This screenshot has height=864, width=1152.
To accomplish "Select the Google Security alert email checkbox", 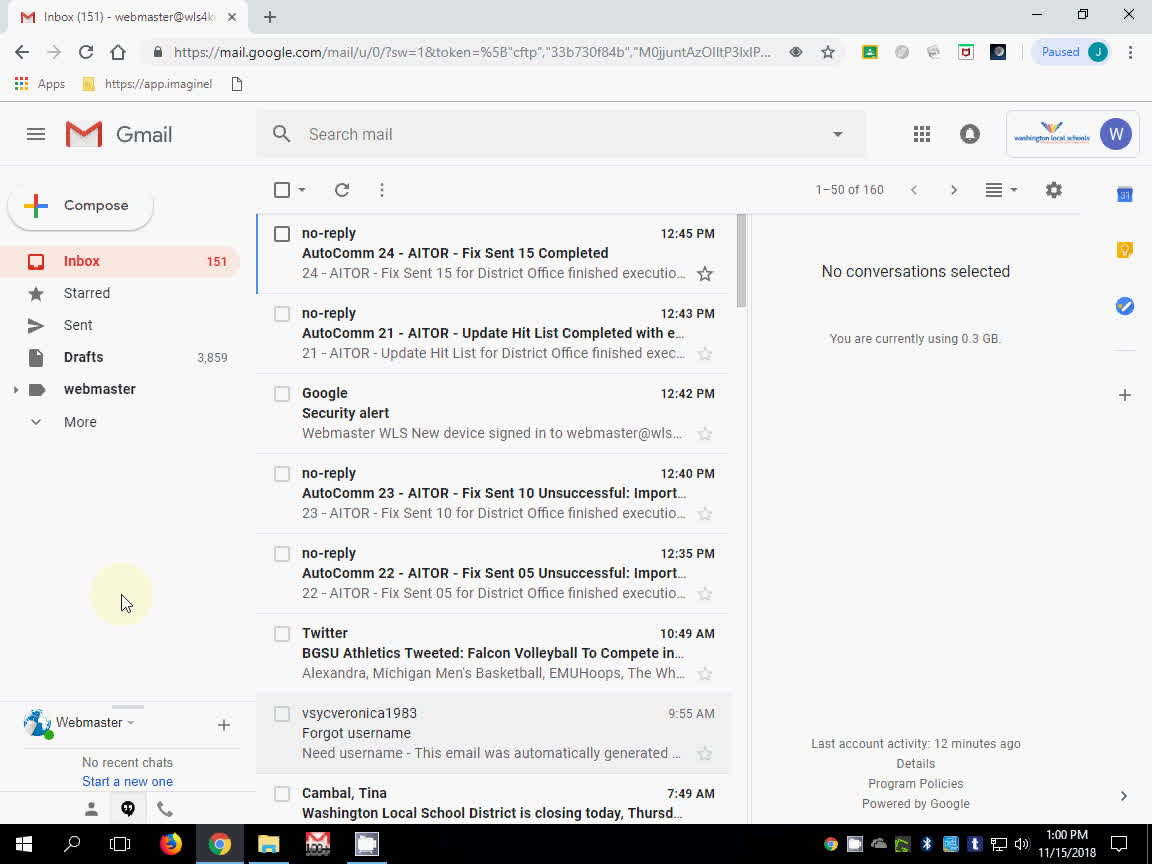I will point(281,393).
